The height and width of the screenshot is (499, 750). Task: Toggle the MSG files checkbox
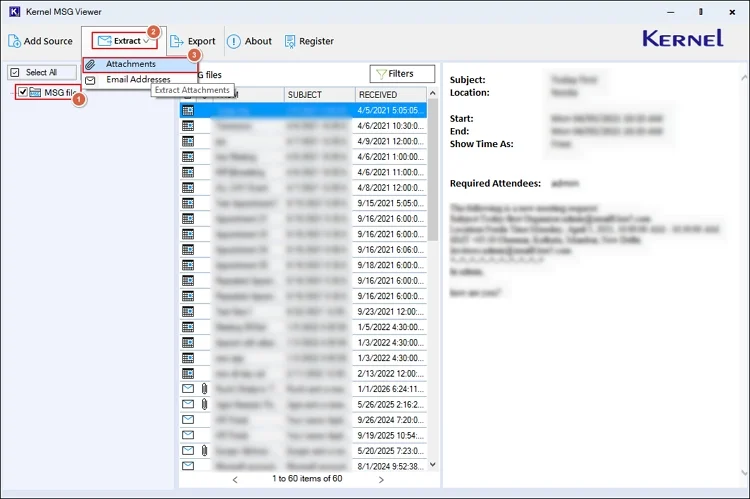(x=23, y=92)
